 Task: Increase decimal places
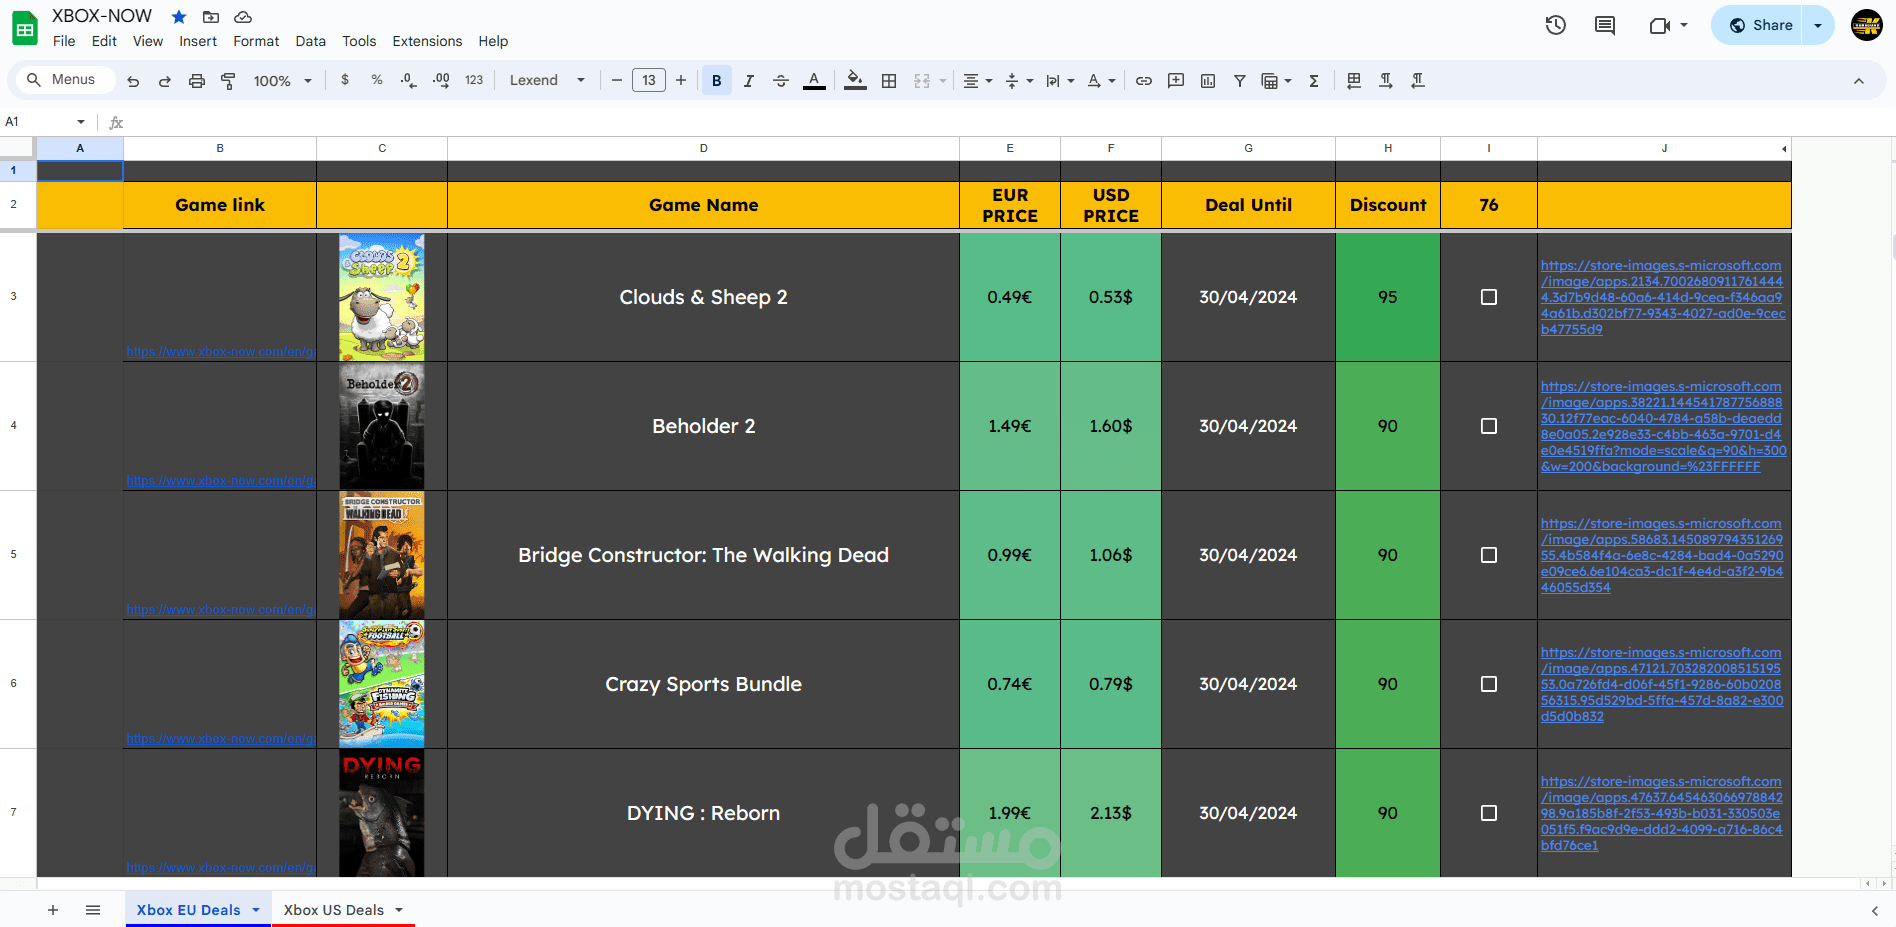441,80
